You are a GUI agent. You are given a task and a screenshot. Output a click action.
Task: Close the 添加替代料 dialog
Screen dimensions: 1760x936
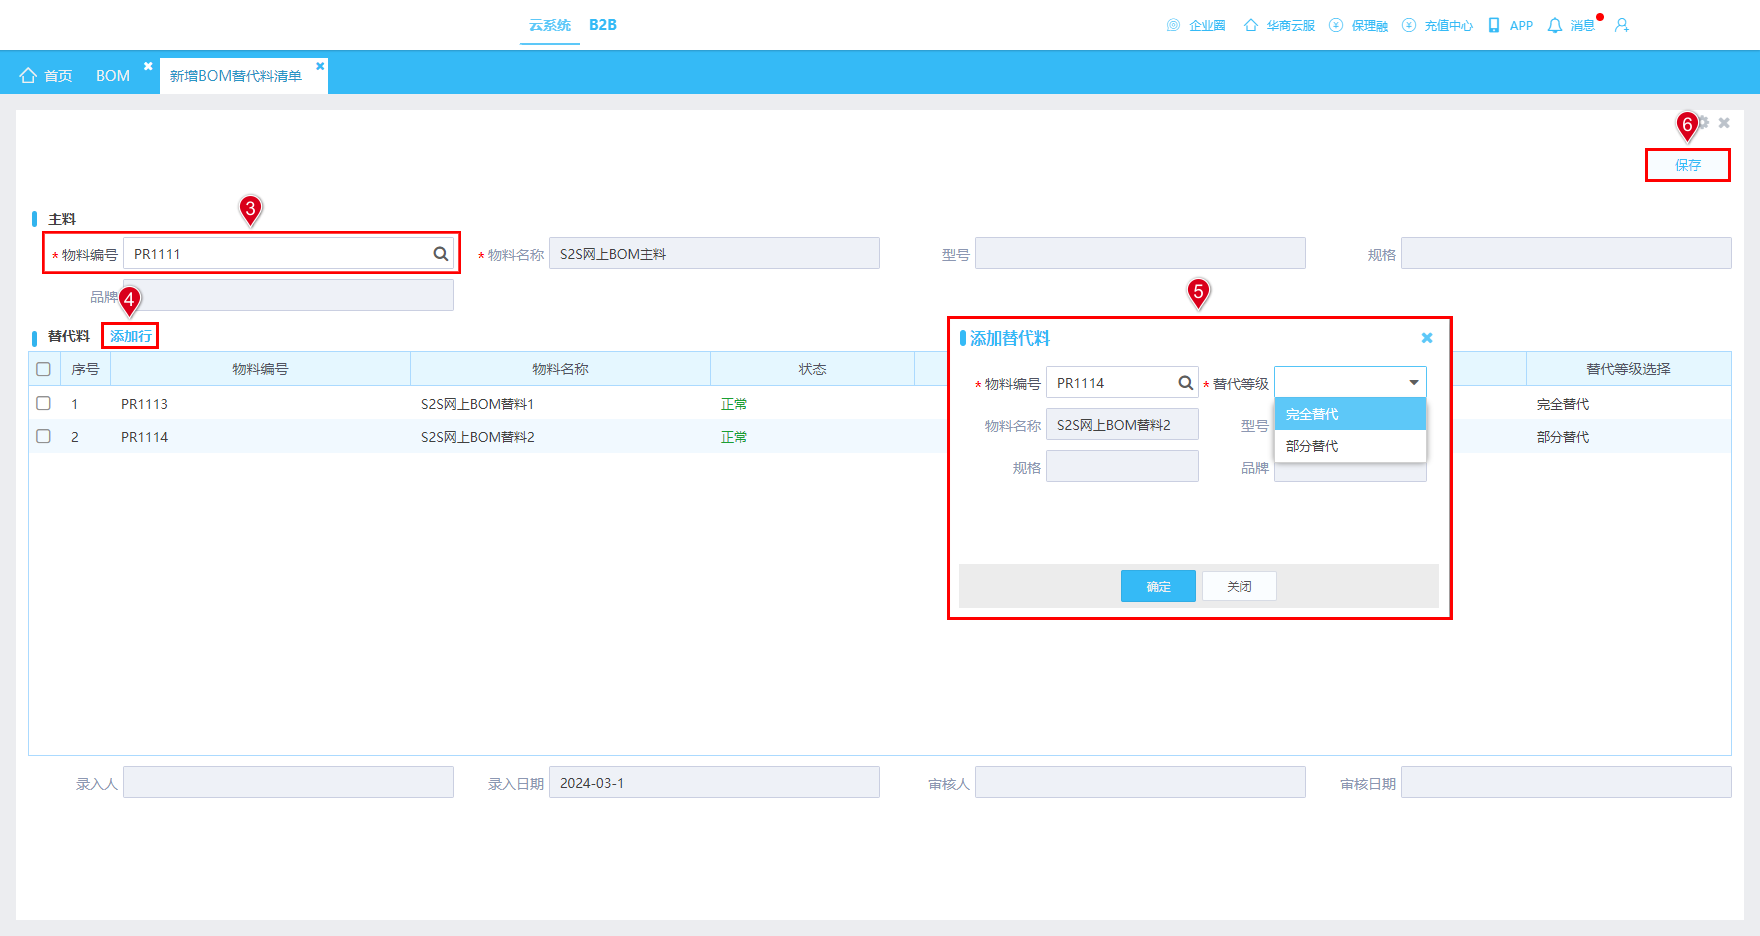1427,338
